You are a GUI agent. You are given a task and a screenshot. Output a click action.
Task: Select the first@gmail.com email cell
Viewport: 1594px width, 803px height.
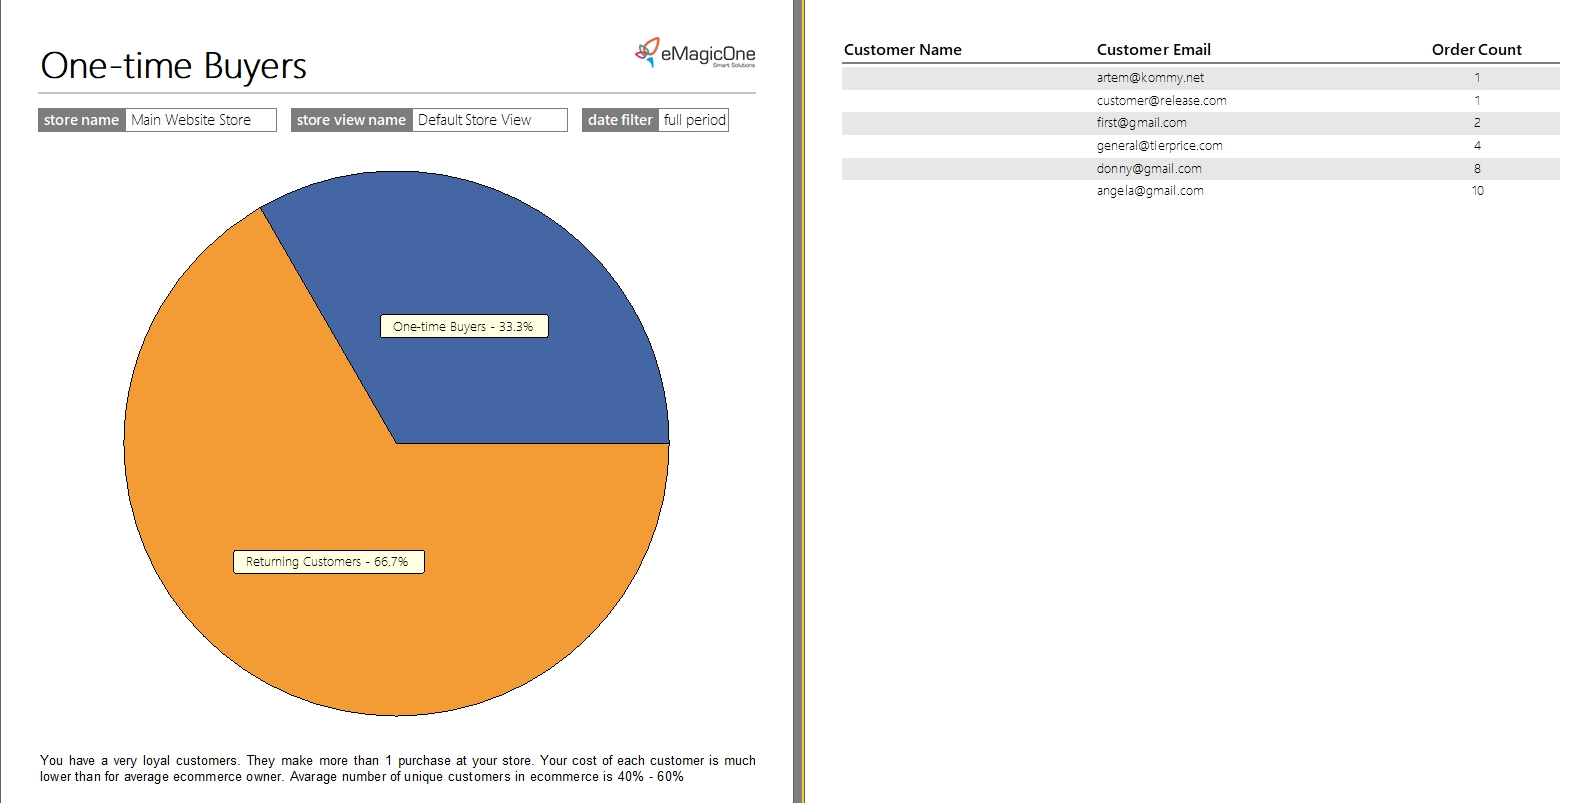(x=1141, y=123)
